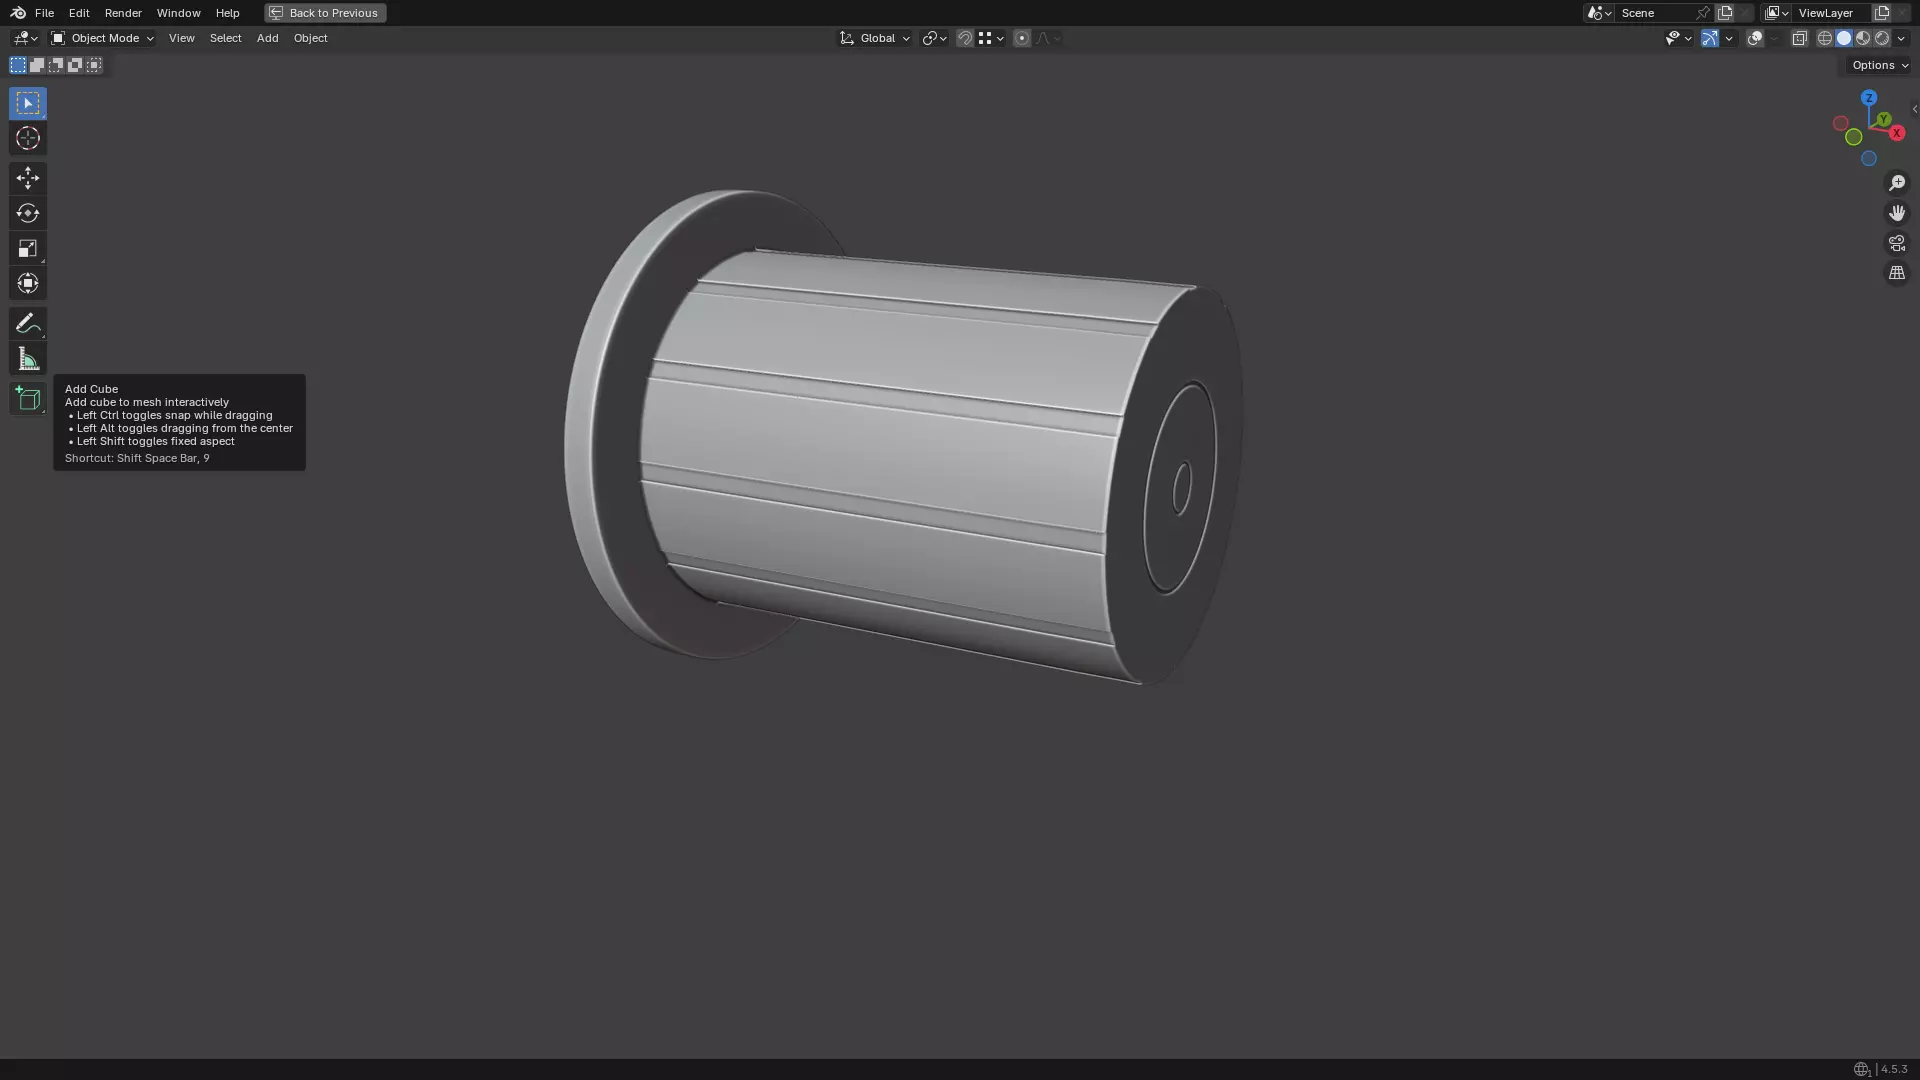The width and height of the screenshot is (1920, 1080).
Task: Open the Object Mode dropdown
Action: 103,38
